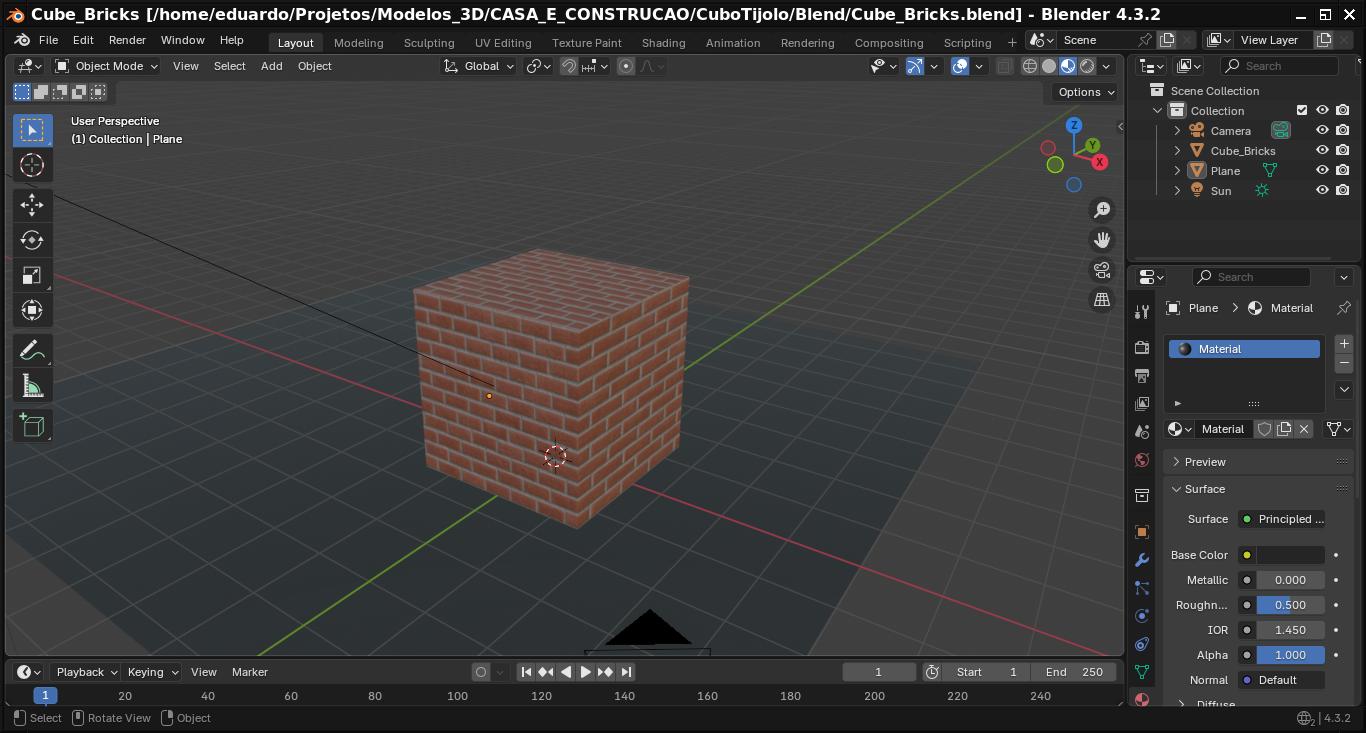Viewport: 1366px width, 733px height.
Task: Click the current frame field
Action: click(x=879, y=672)
